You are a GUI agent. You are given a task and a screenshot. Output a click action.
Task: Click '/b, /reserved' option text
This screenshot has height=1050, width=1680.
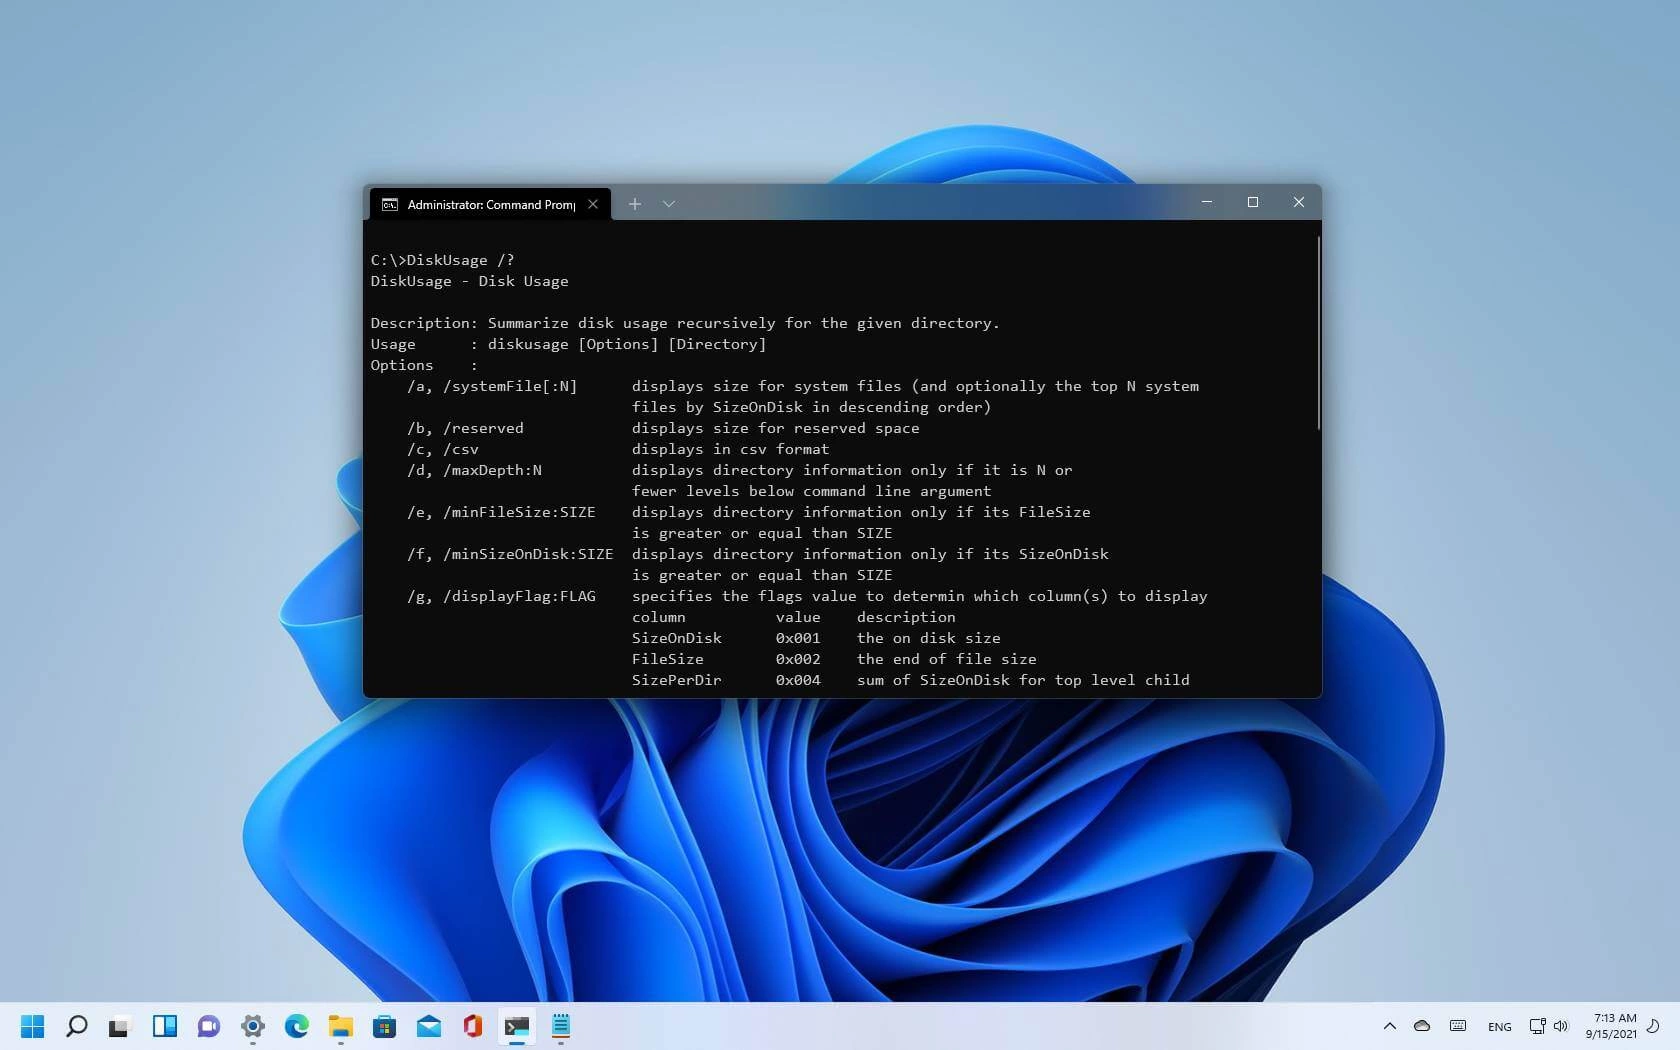coord(465,428)
